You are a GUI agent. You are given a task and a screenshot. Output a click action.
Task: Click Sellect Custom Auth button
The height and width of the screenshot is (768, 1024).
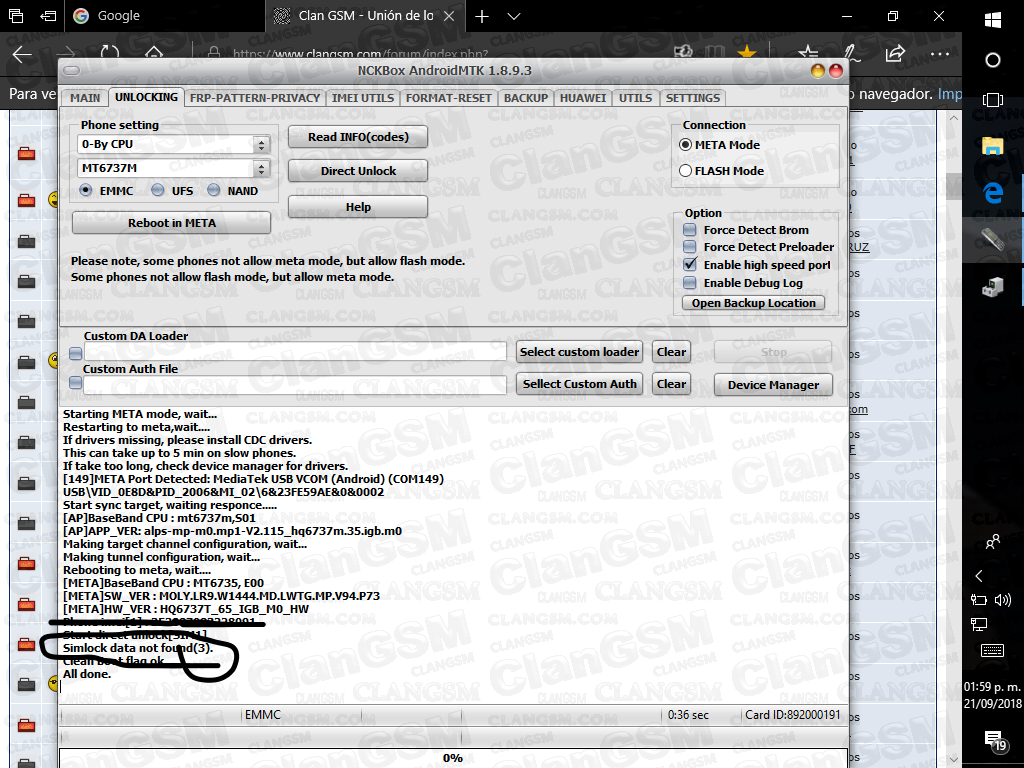[579, 384]
